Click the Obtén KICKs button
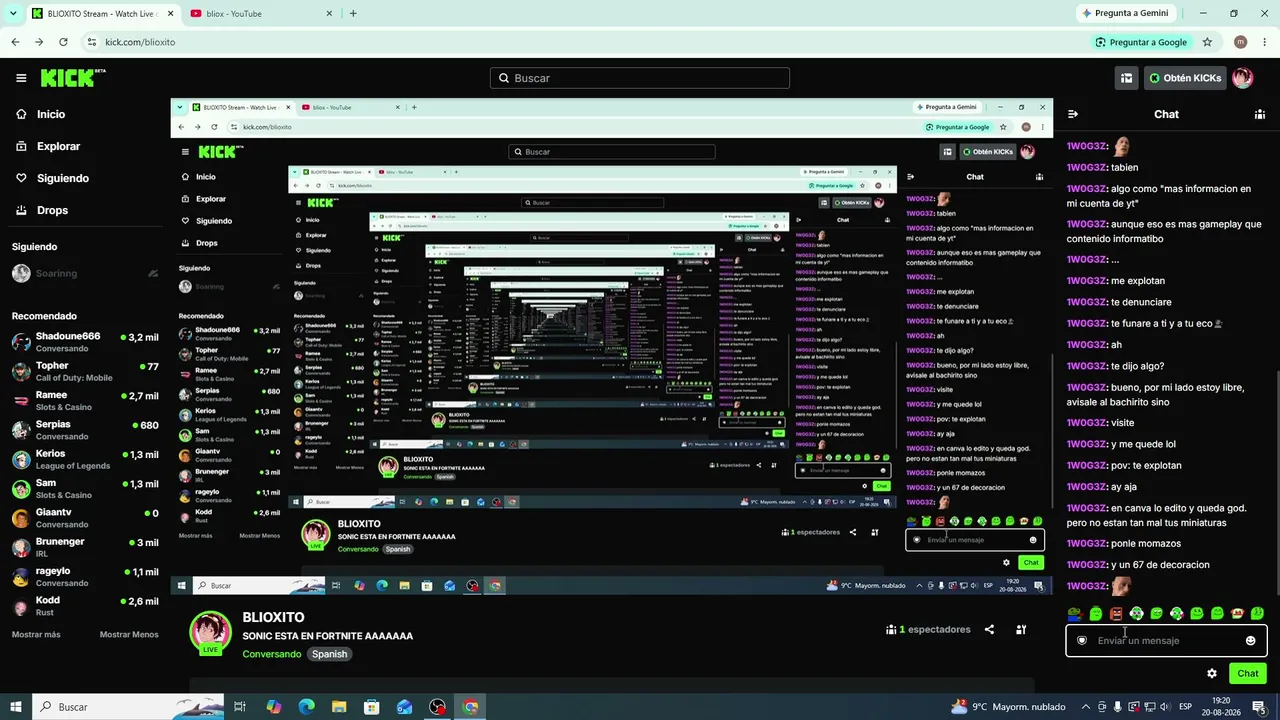The image size is (1280, 720). point(1184,78)
